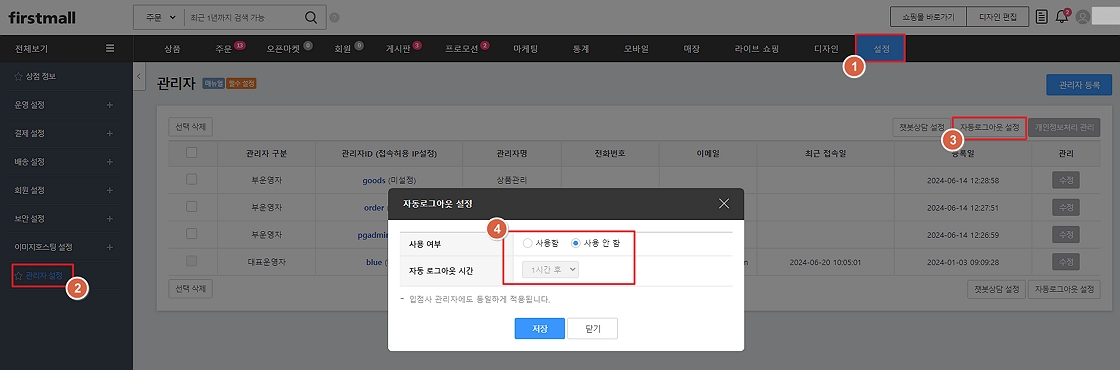This screenshot has width=1120, height=370.
Task: Open the 매장 menu
Action: (691, 49)
